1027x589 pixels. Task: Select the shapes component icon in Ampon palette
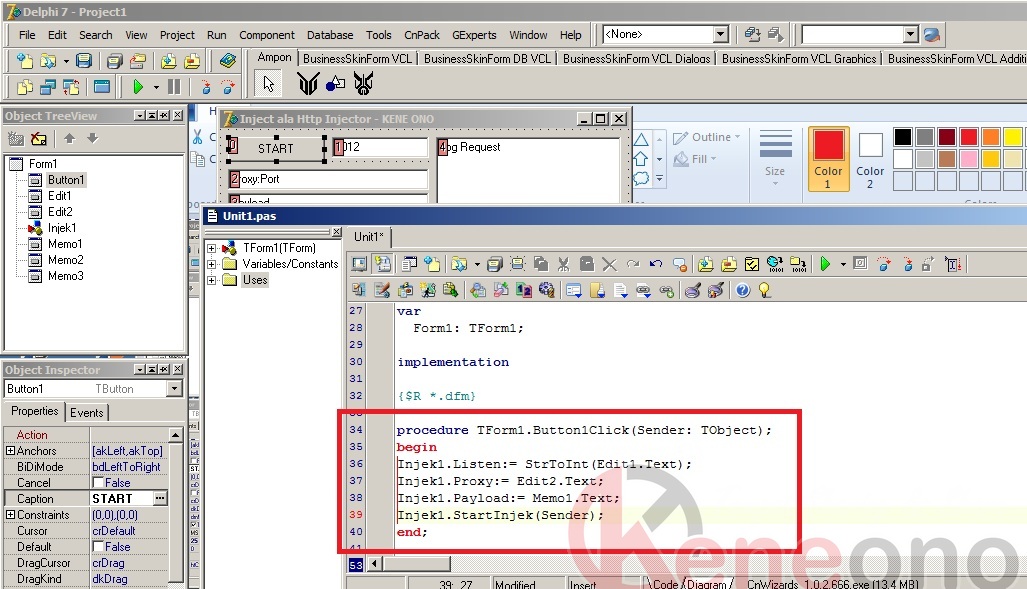(335, 83)
